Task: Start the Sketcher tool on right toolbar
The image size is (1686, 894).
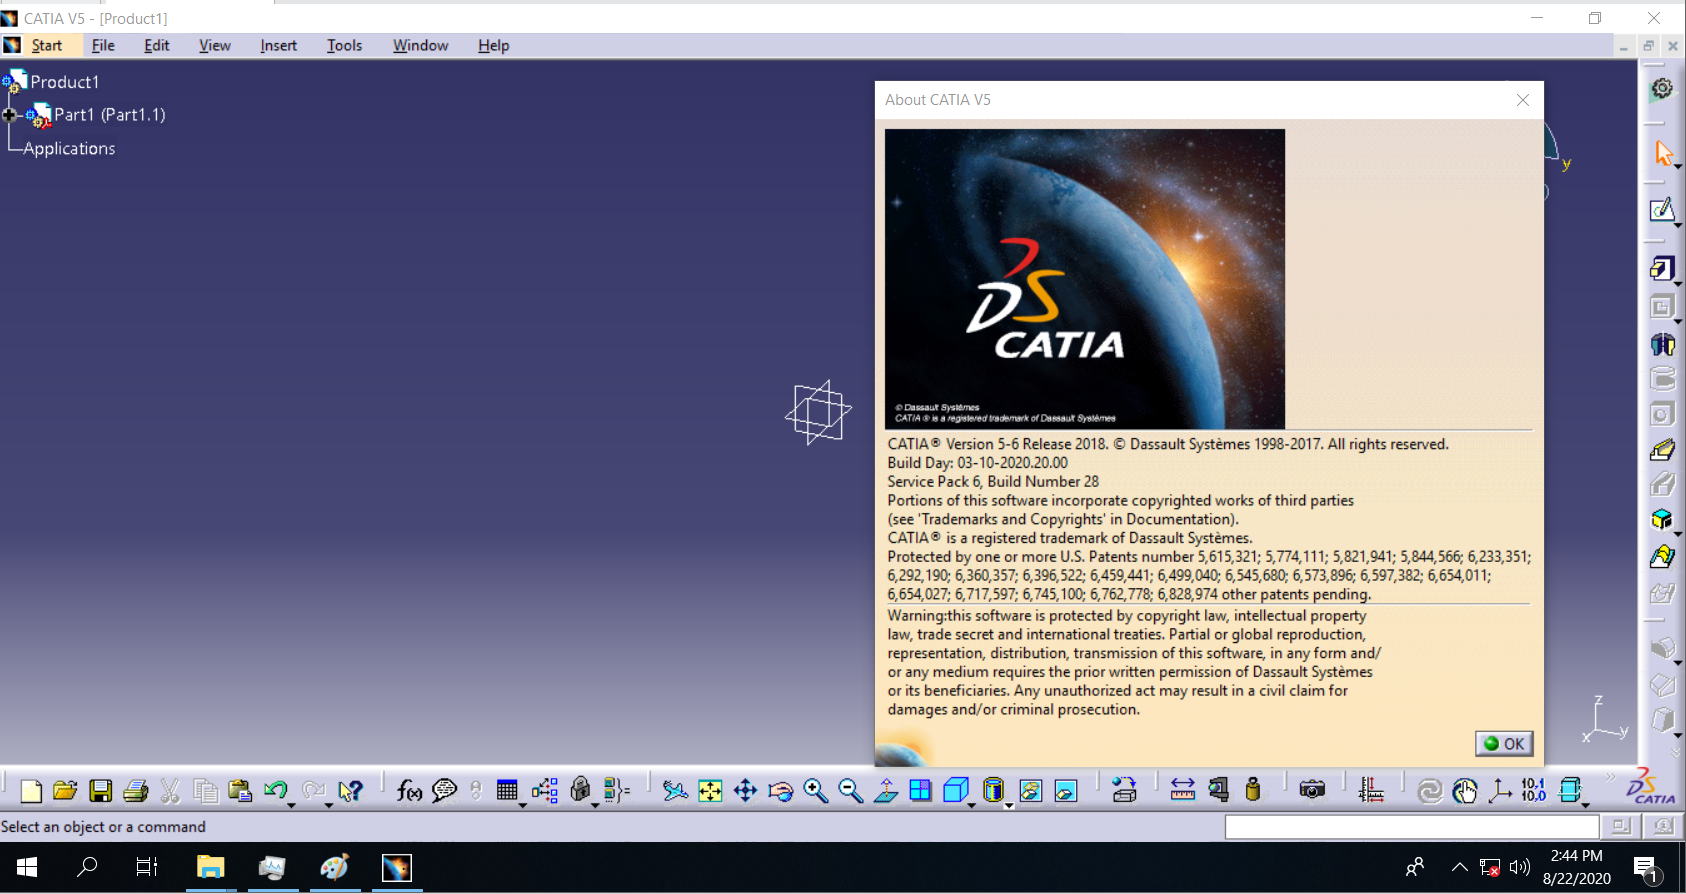Action: (1661, 210)
